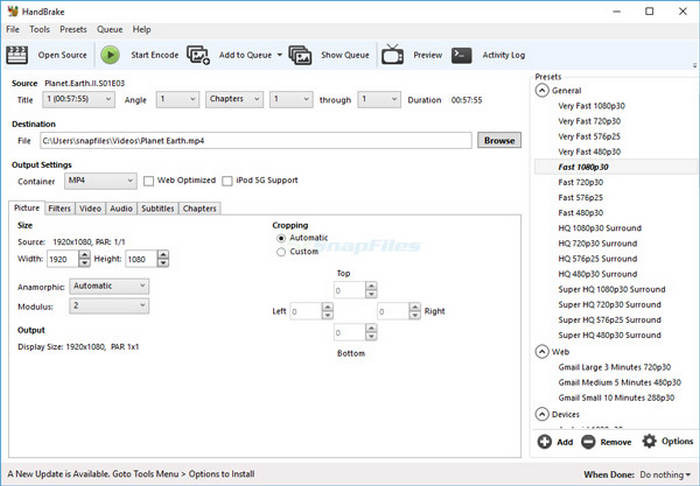
Task: Select the Custom cropping radio button
Action: click(281, 252)
